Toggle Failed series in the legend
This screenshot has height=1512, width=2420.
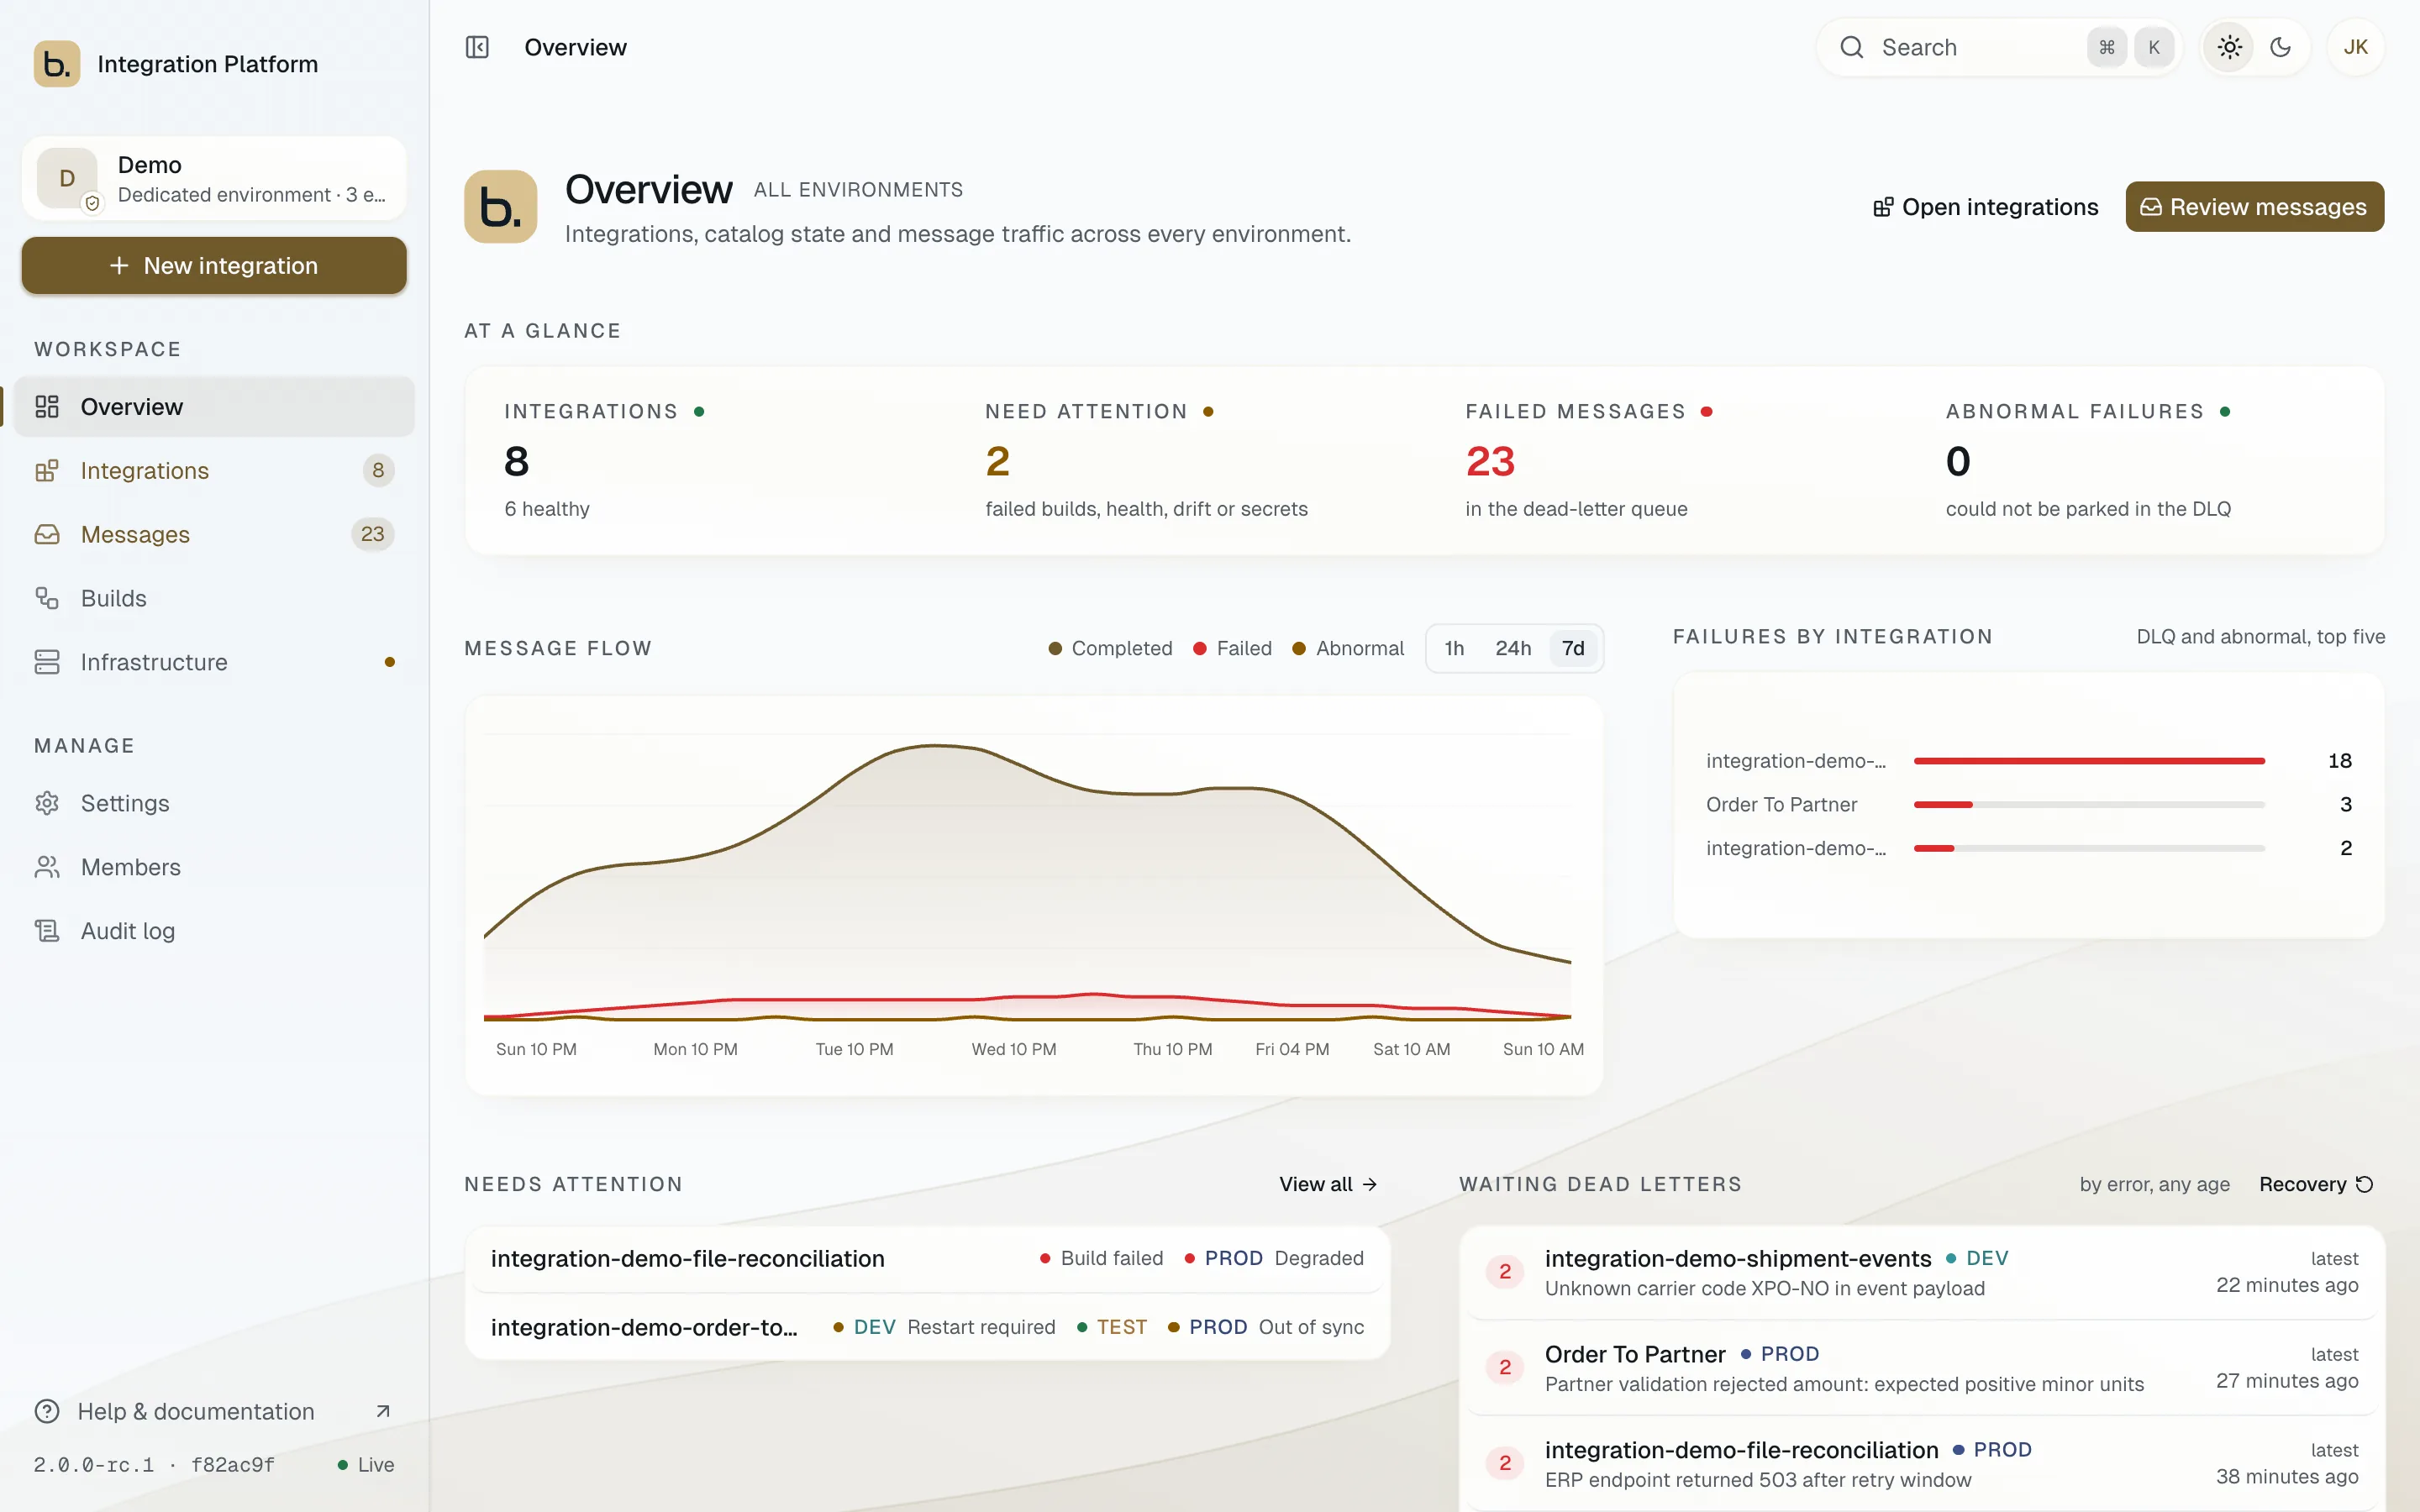click(1232, 648)
